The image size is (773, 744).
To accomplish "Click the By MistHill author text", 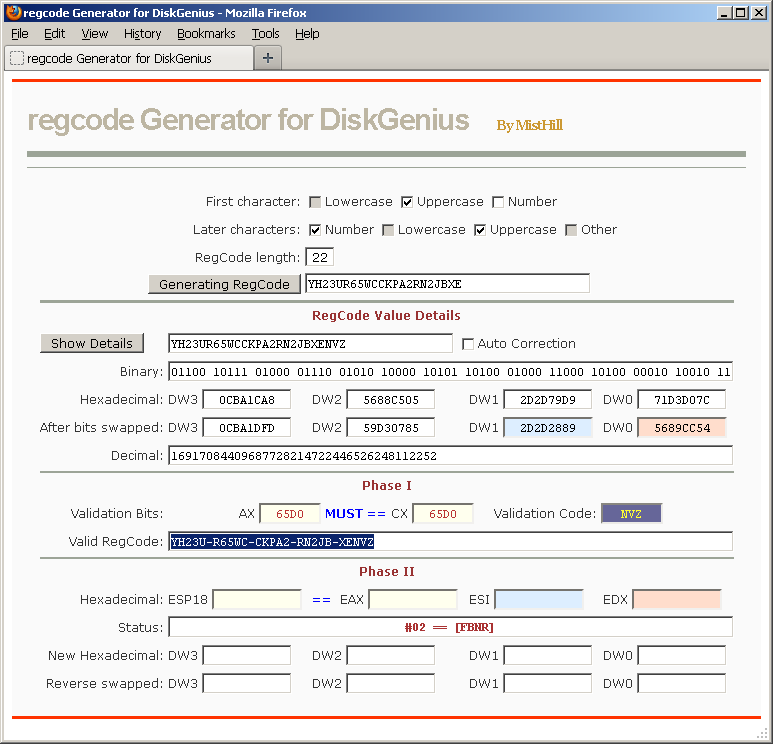I will pos(529,125).
